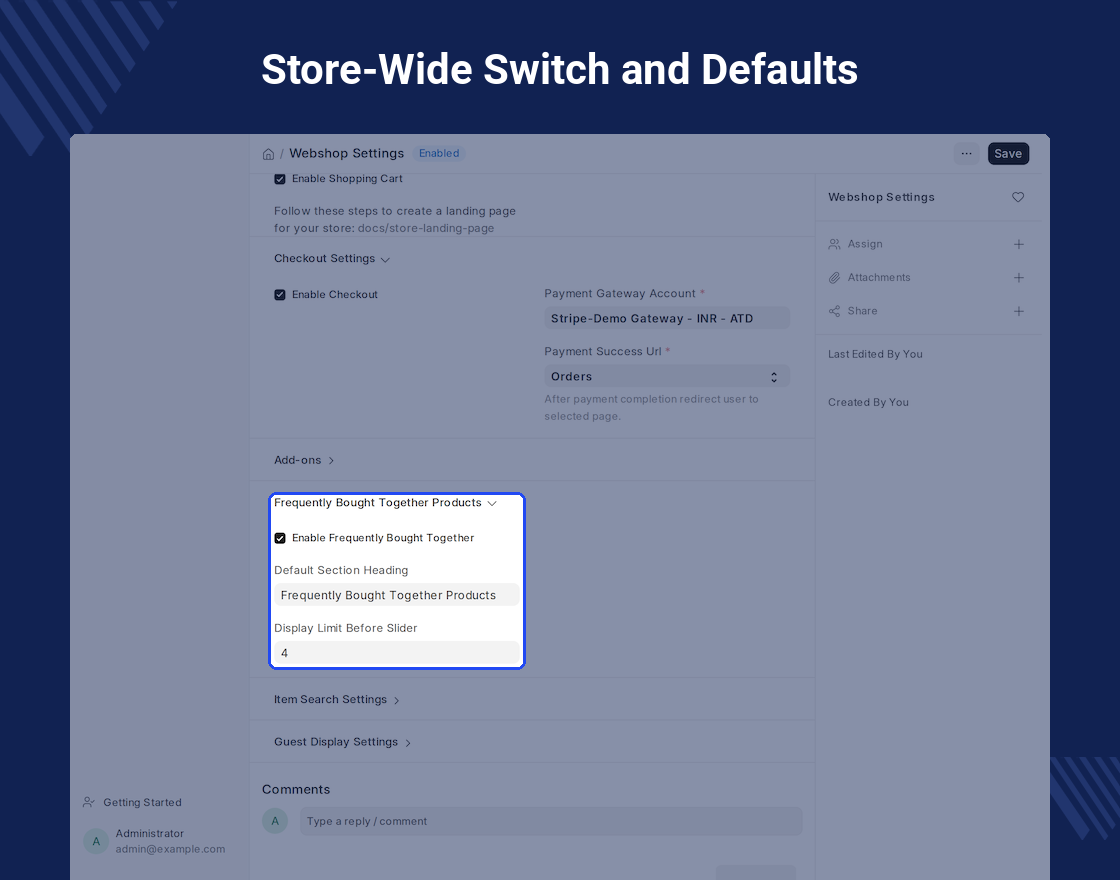
Task: Click the Attachments paperclip icon
Action: [x=834, y=278]
